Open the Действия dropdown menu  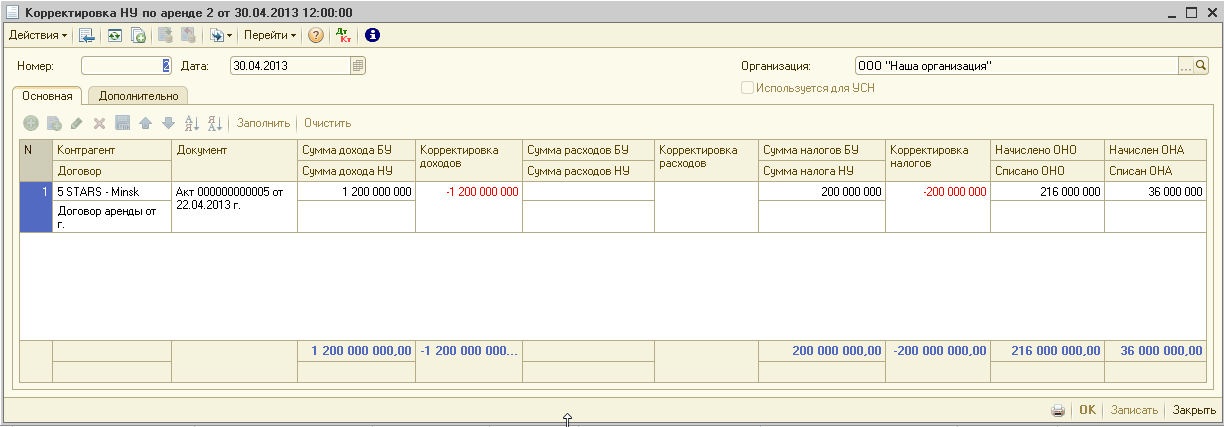click(x=38, y=36)
